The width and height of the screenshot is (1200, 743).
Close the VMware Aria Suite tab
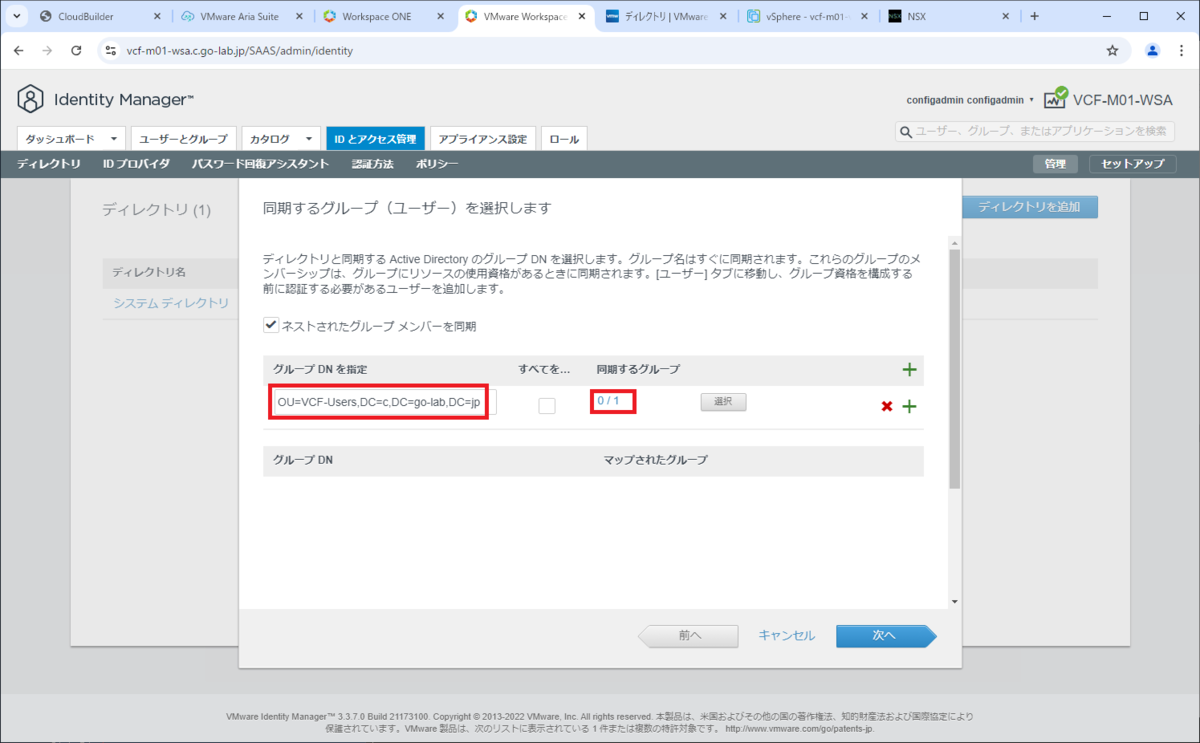[300, 16]
